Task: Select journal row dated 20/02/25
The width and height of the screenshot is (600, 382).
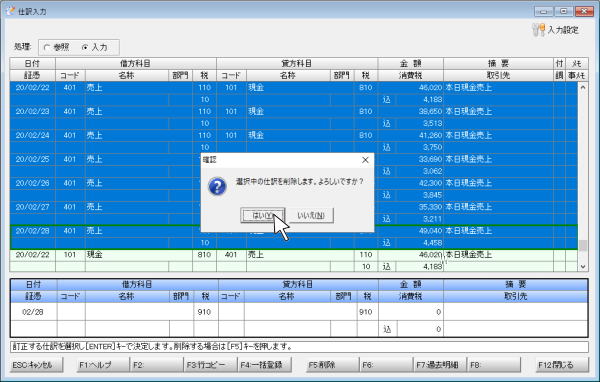Action: click(x=293, y=165)
